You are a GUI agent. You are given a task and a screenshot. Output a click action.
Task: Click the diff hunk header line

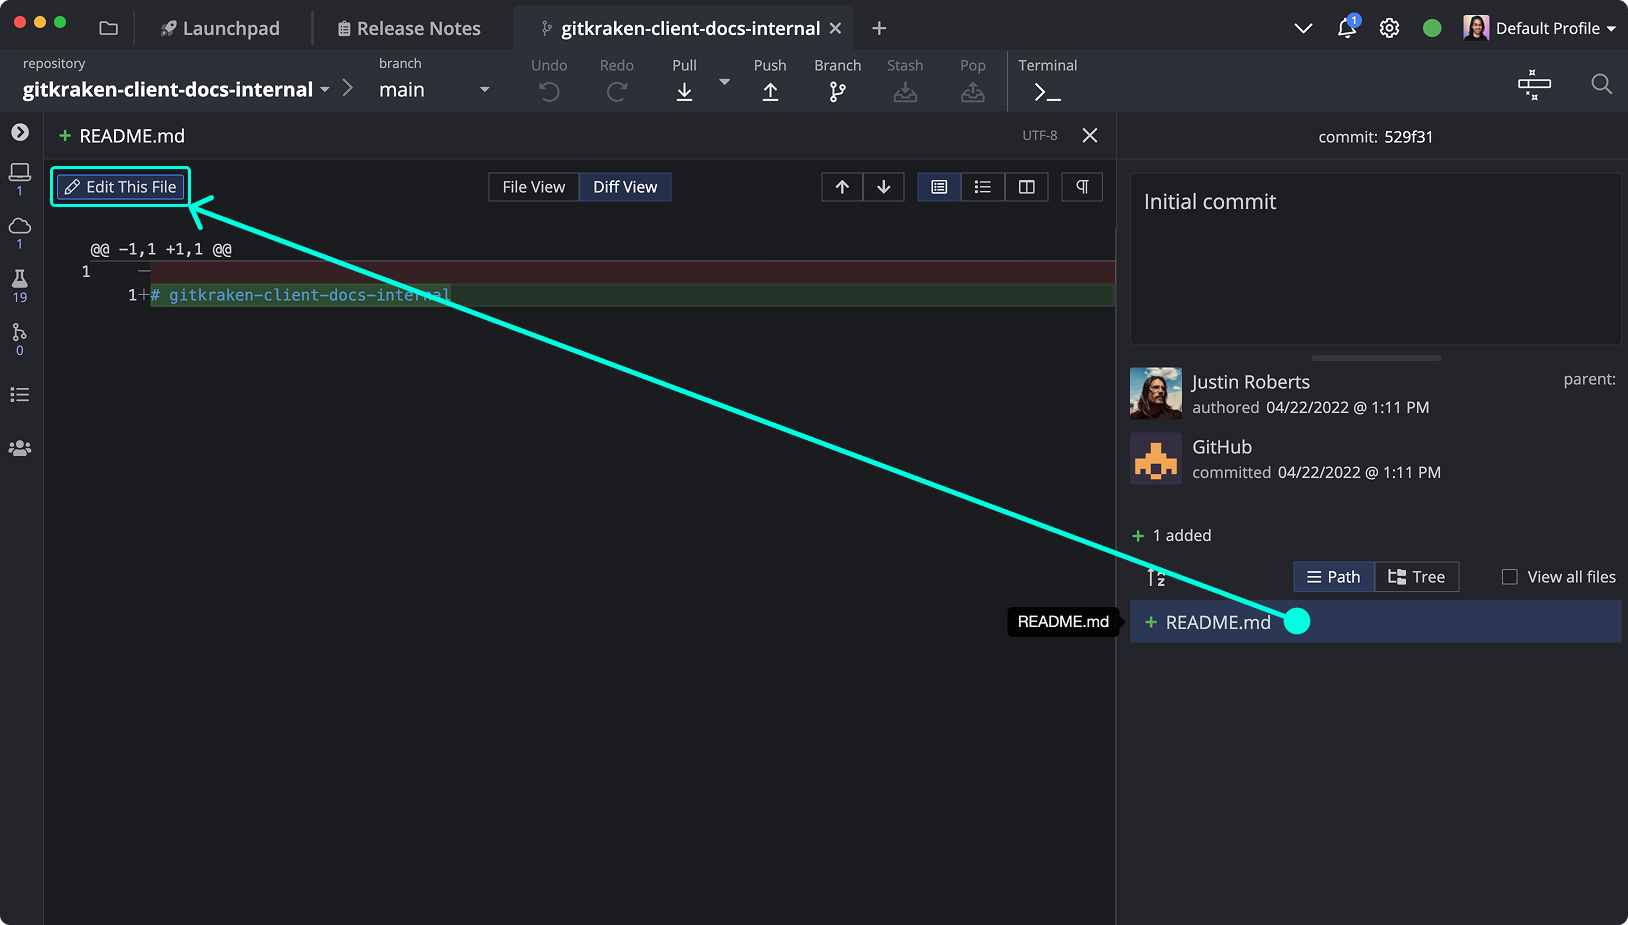(x=161, y=249)
